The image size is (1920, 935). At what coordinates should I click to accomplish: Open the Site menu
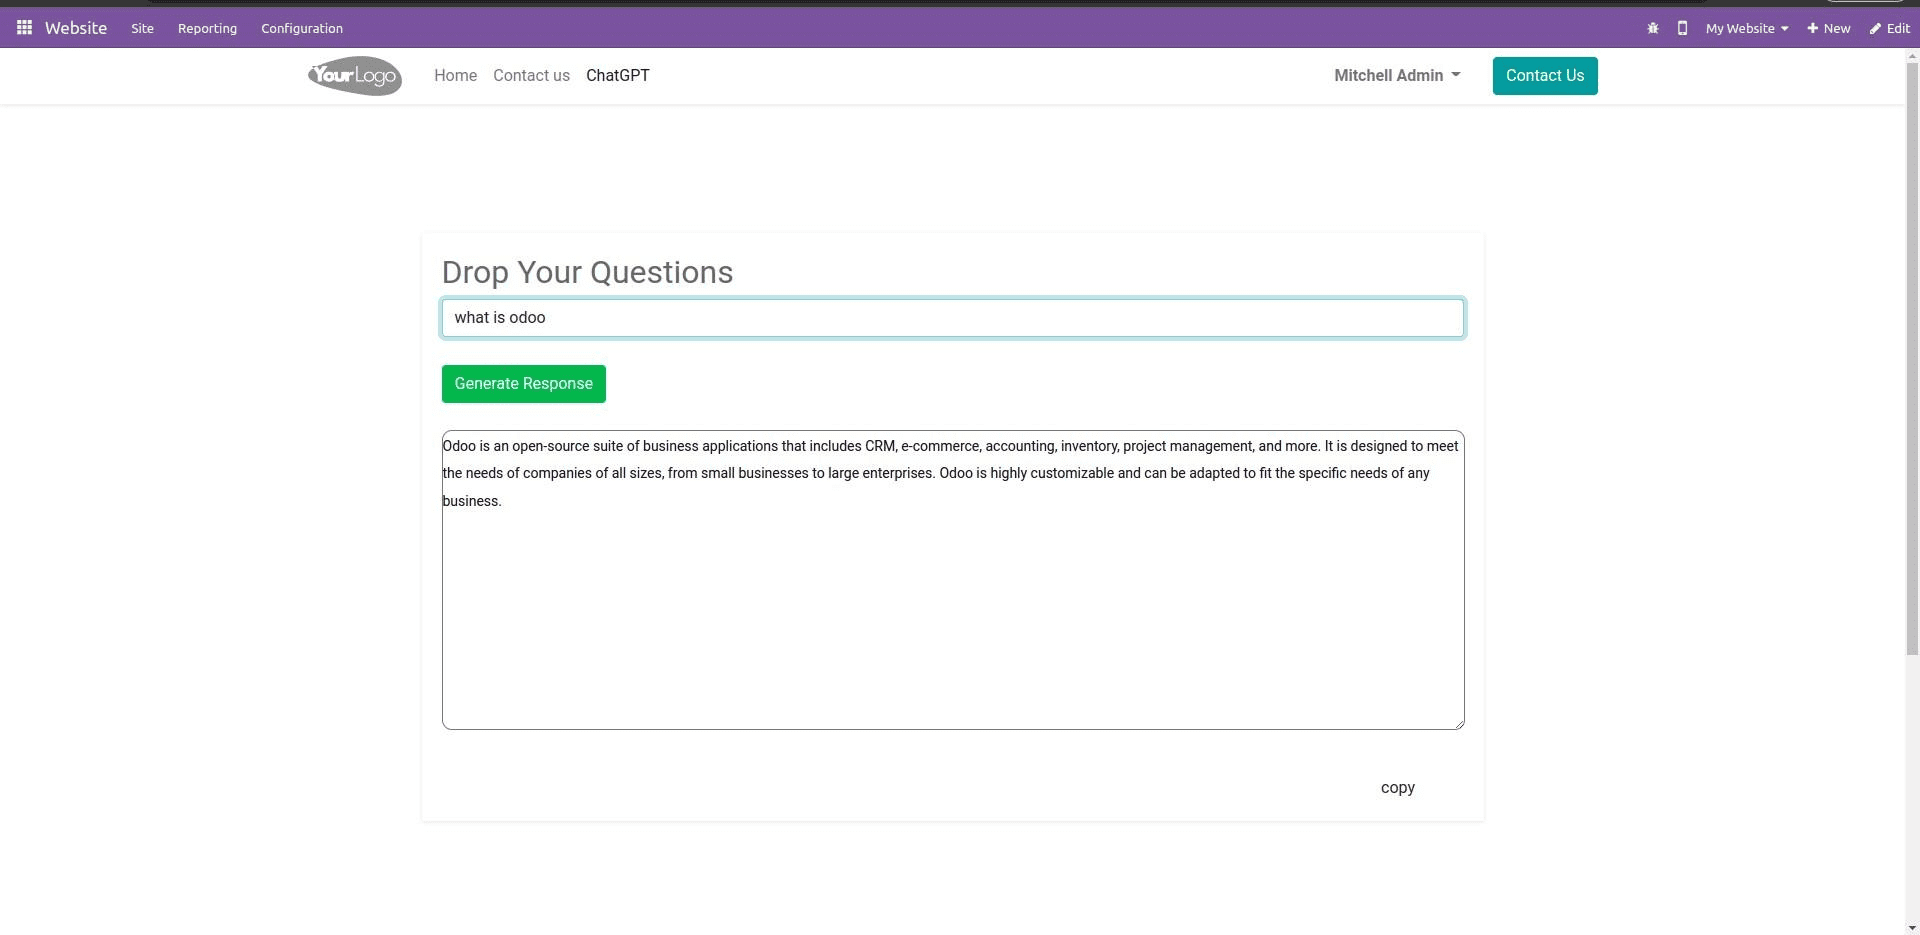(142, 28)
